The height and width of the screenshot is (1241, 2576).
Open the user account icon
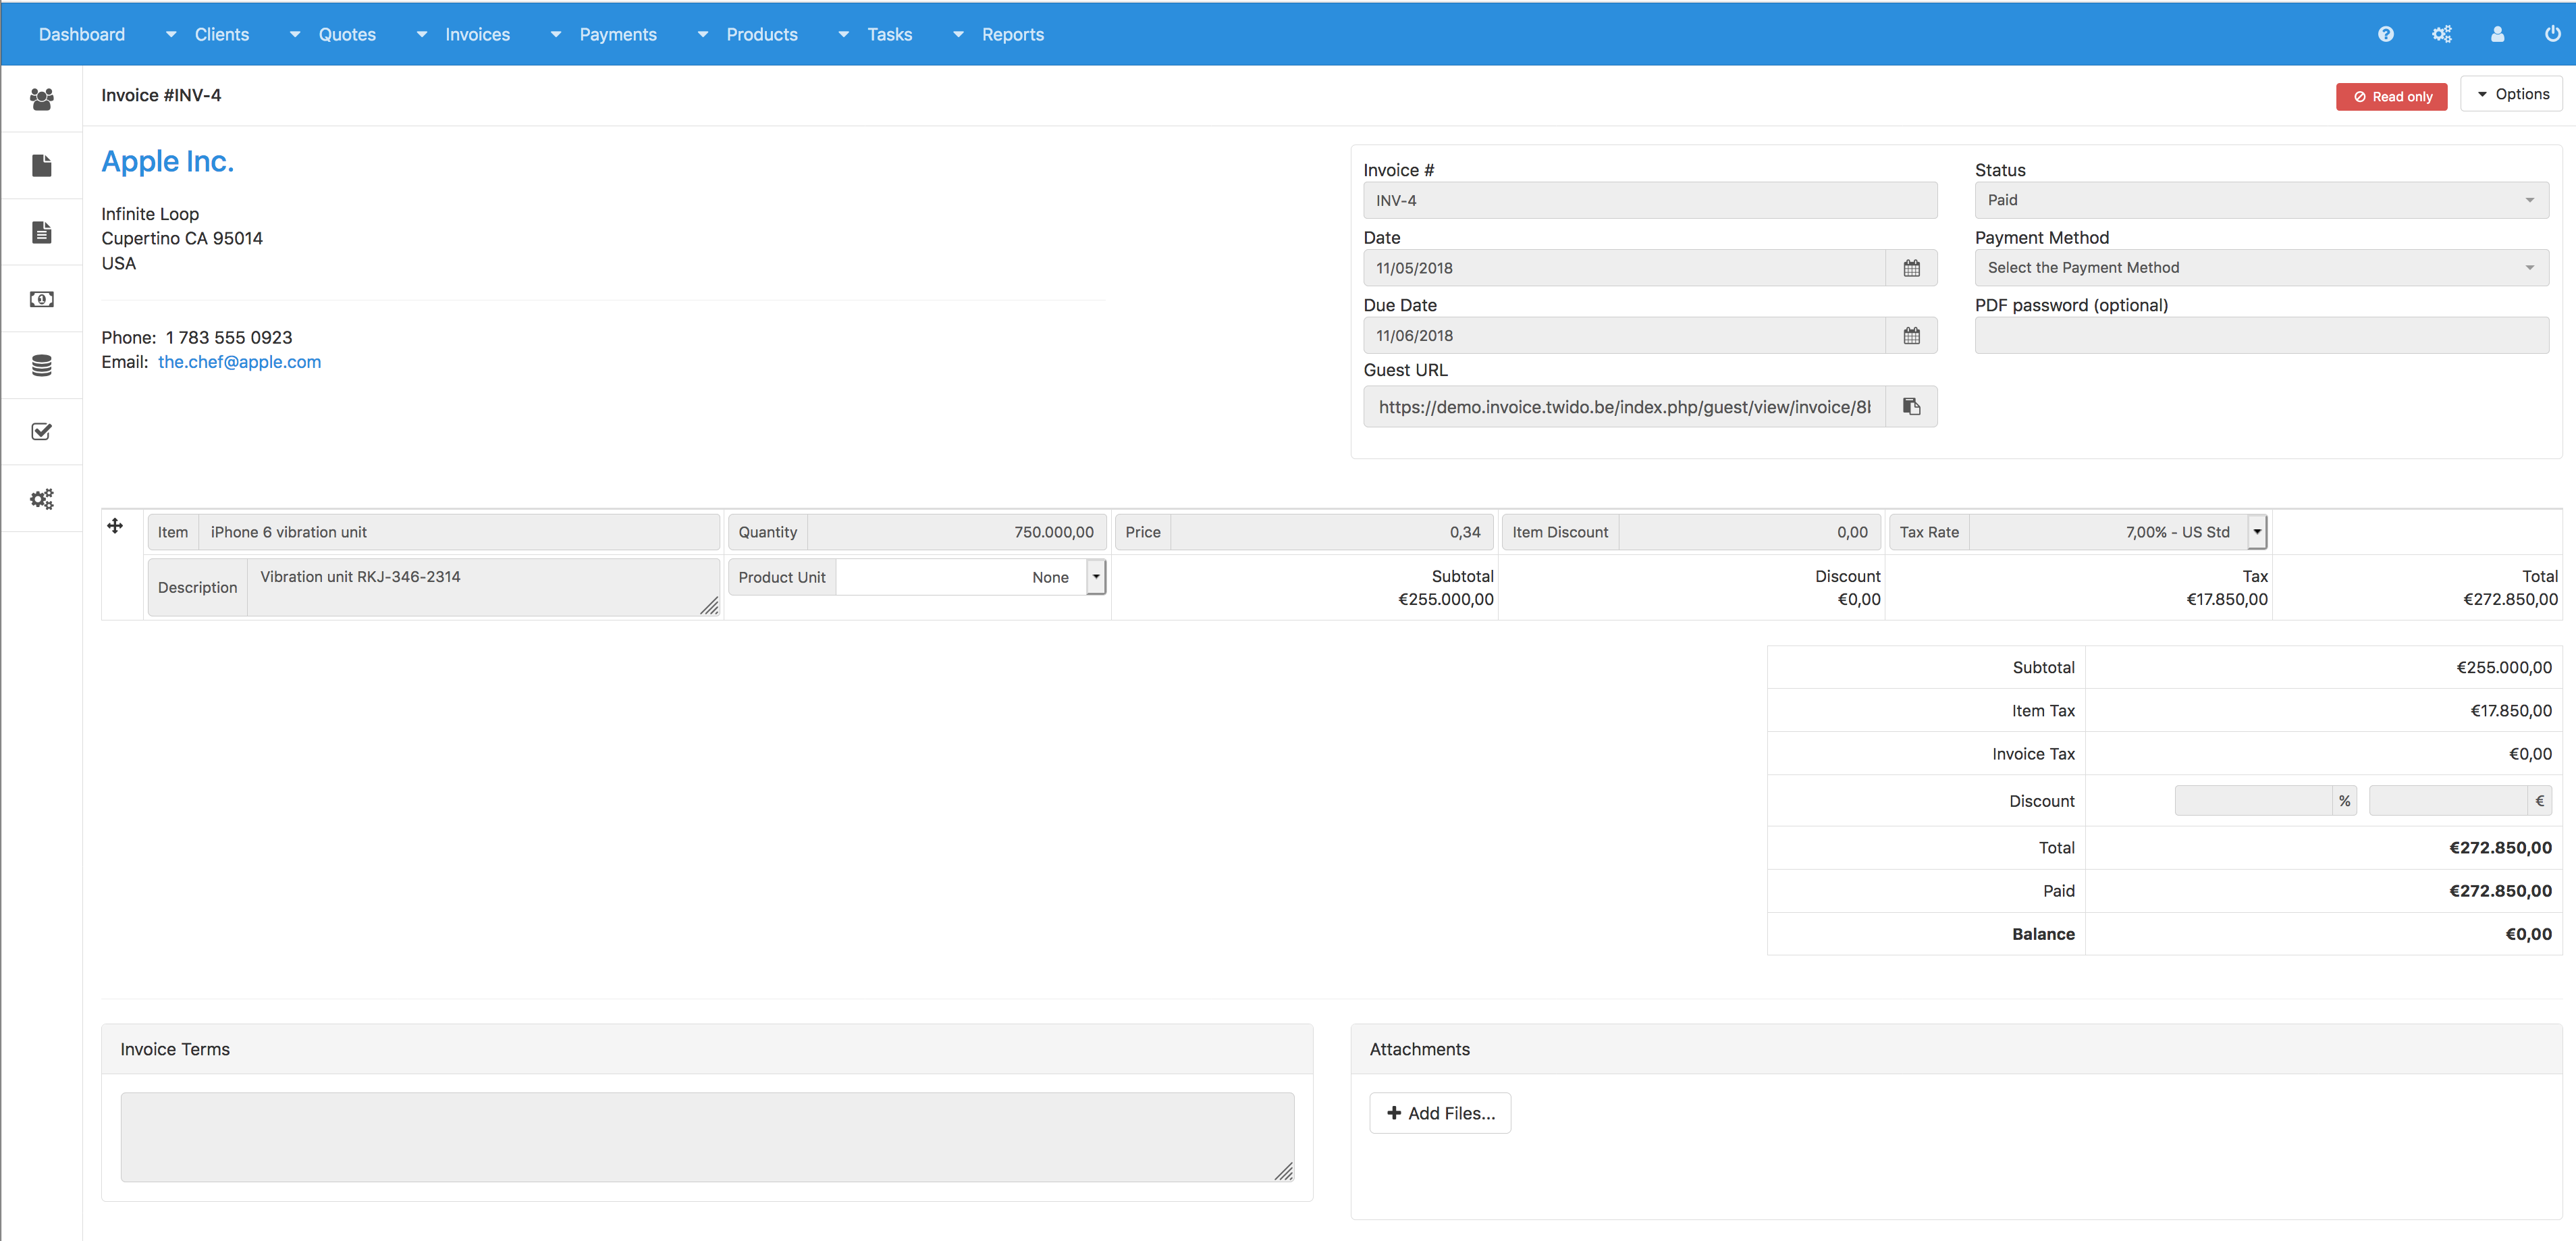pos(2497,34)
